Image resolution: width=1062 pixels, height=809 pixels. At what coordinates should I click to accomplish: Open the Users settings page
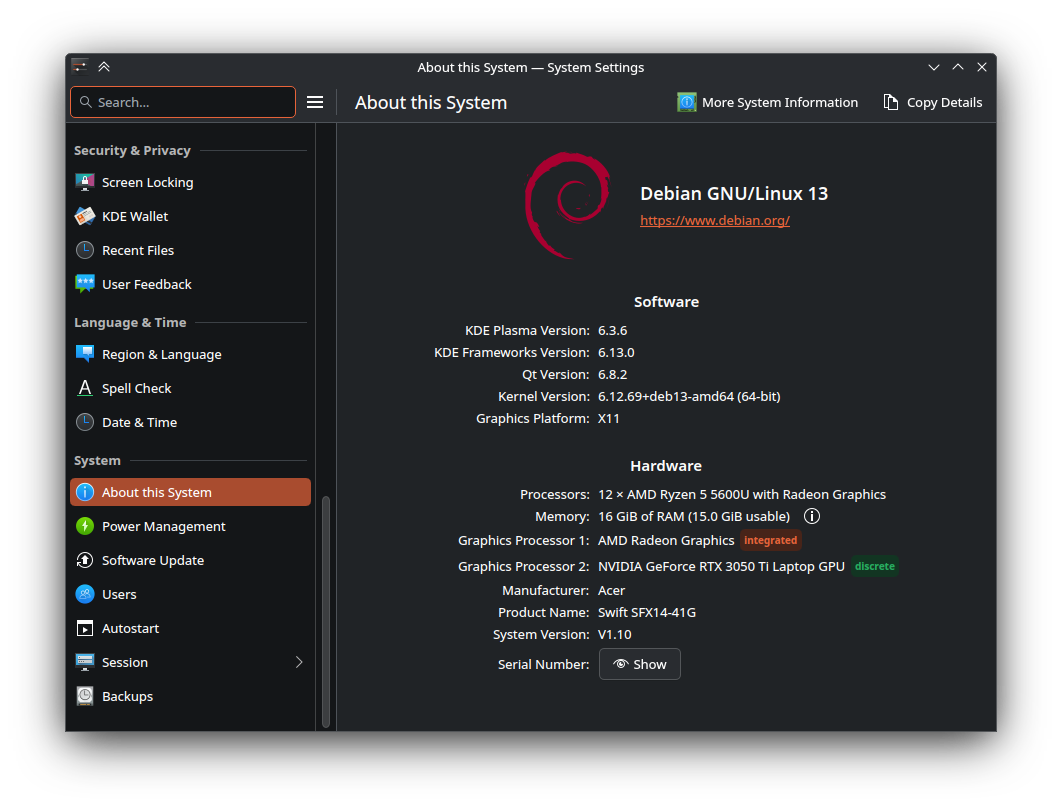pos(119,594)
